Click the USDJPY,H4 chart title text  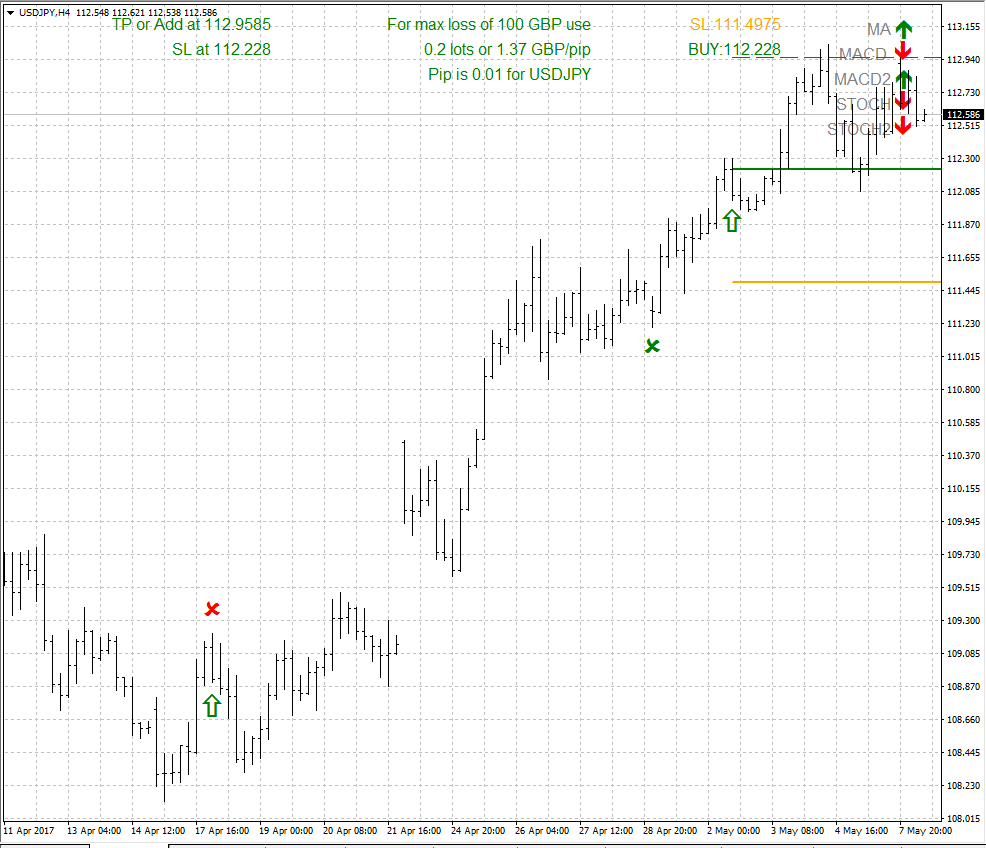[x=43, y=12]
